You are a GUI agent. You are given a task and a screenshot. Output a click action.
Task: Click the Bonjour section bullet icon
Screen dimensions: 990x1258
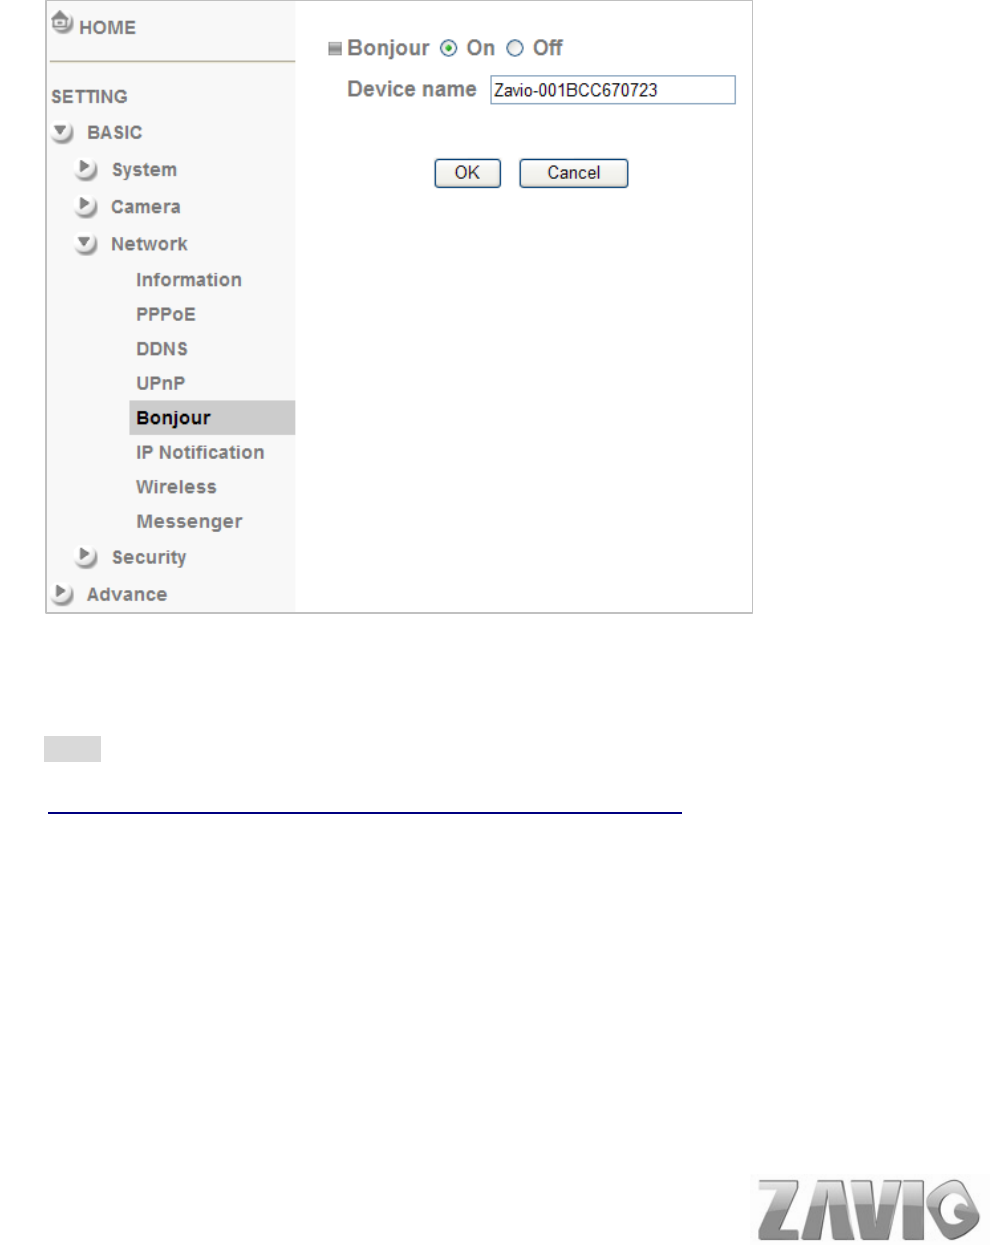pos(335,48)
